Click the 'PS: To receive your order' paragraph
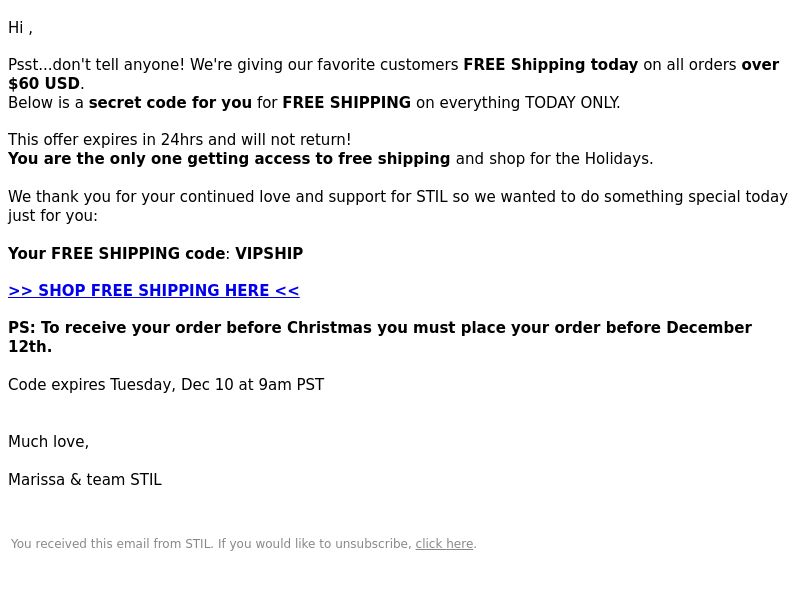Image resolution: width=800 pixels, height=600 pixels. tap(380, 337)
